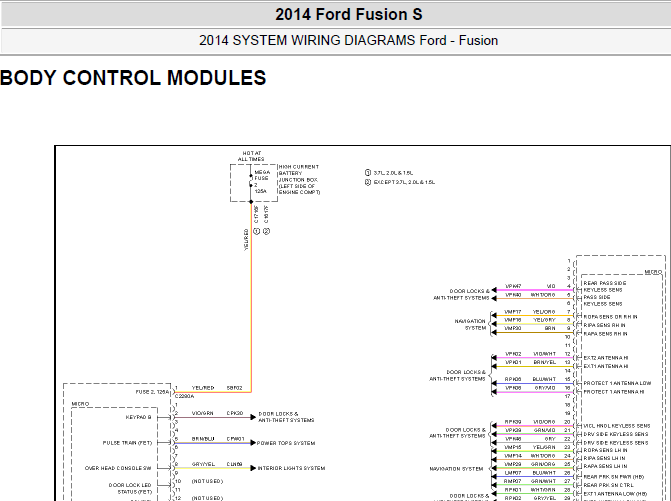The image size is (671, 501).
Task: Click the "MEGA FUSE 2 125A" fuse label
Action: tap(261, 182)
